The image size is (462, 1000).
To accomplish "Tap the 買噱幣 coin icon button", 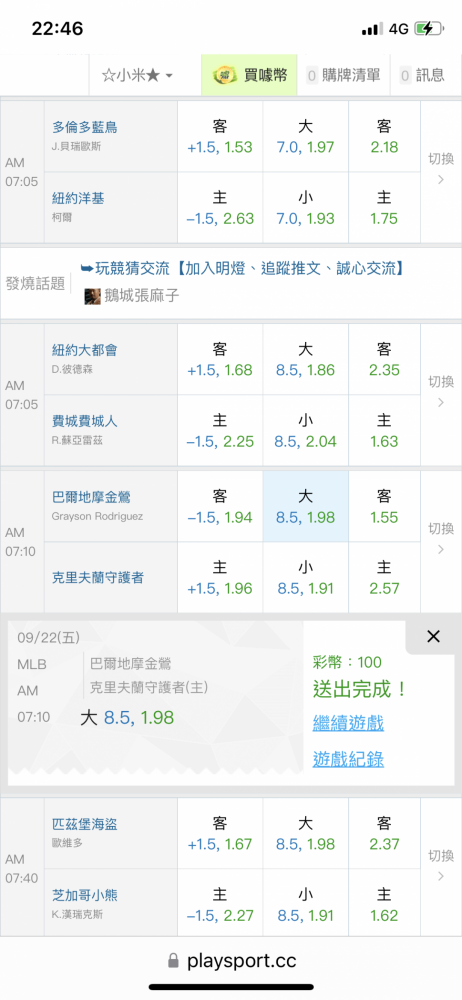I will click(223, 75).
